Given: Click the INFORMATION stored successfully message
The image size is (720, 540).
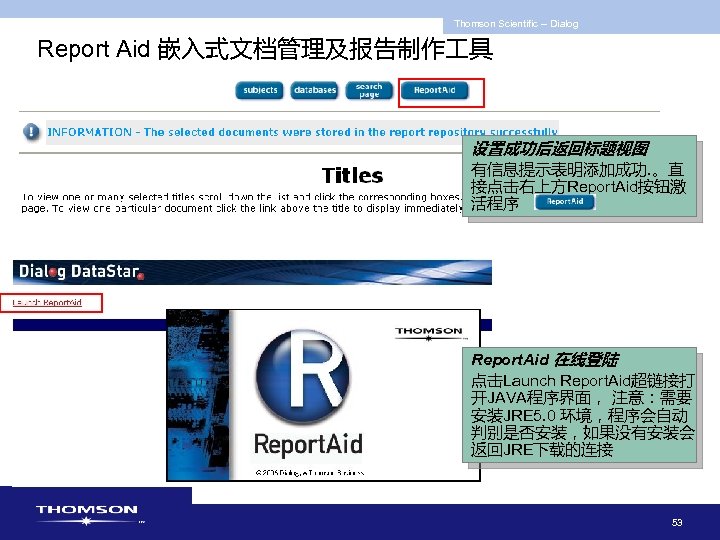Looking at the screenshot, I should 302,132.
